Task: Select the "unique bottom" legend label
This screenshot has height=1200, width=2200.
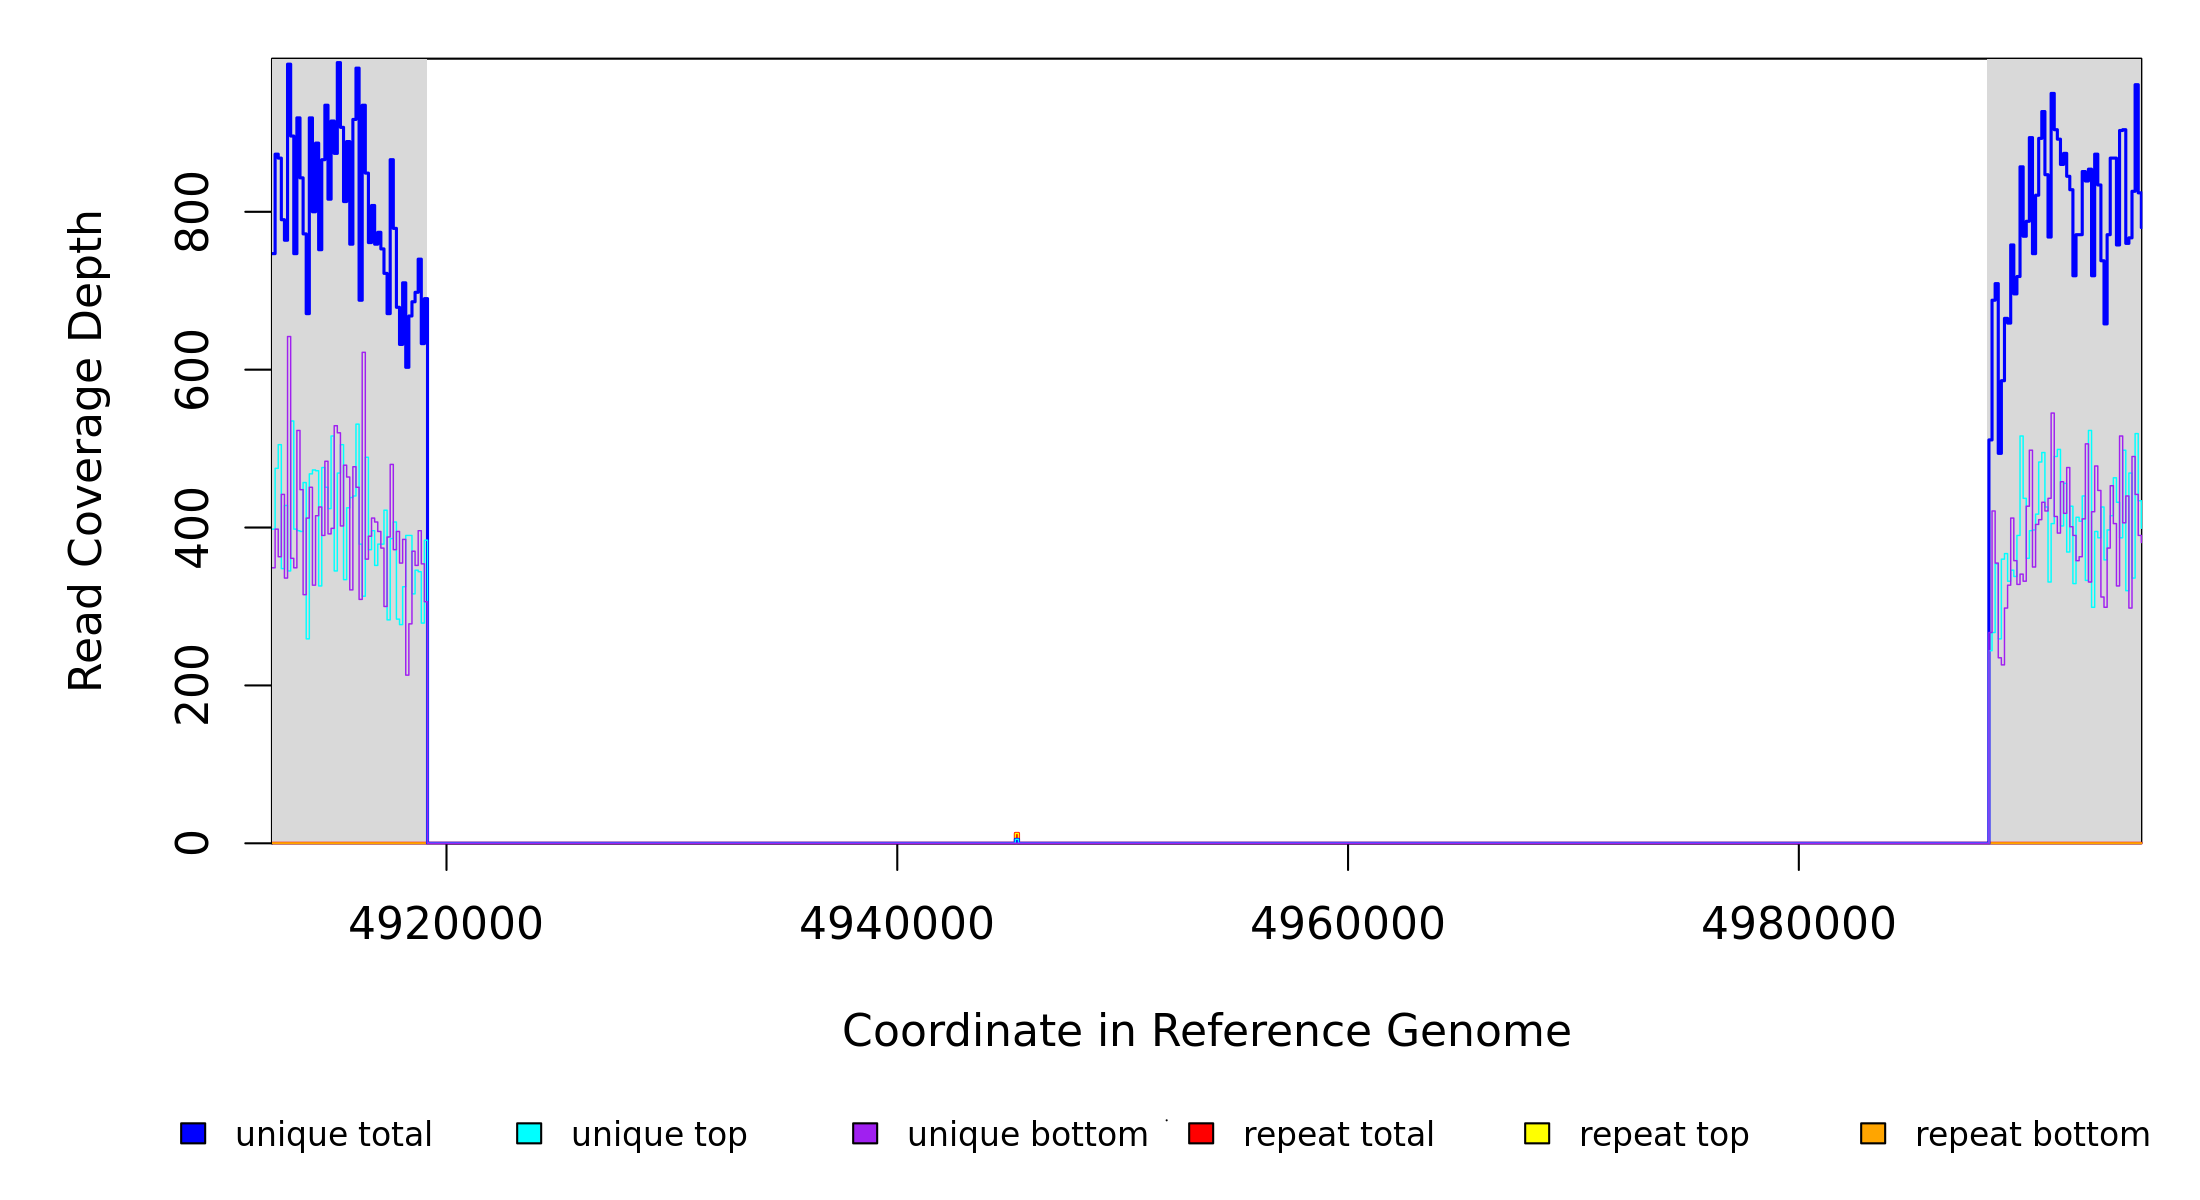Action: 1027,1135
